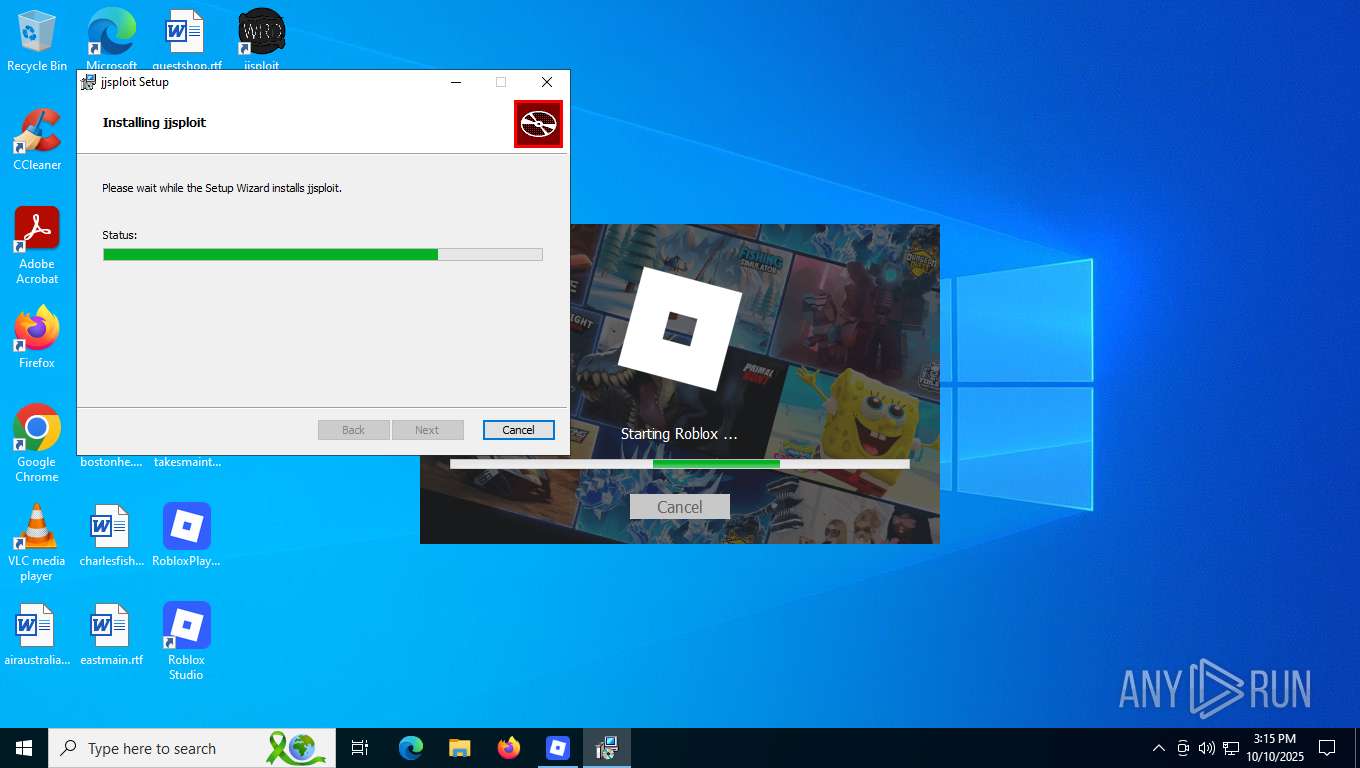The height and width of the screenshot is (768, 1360).
Task: Click the jjsploit install progress bar
Action: pos(323,255)
